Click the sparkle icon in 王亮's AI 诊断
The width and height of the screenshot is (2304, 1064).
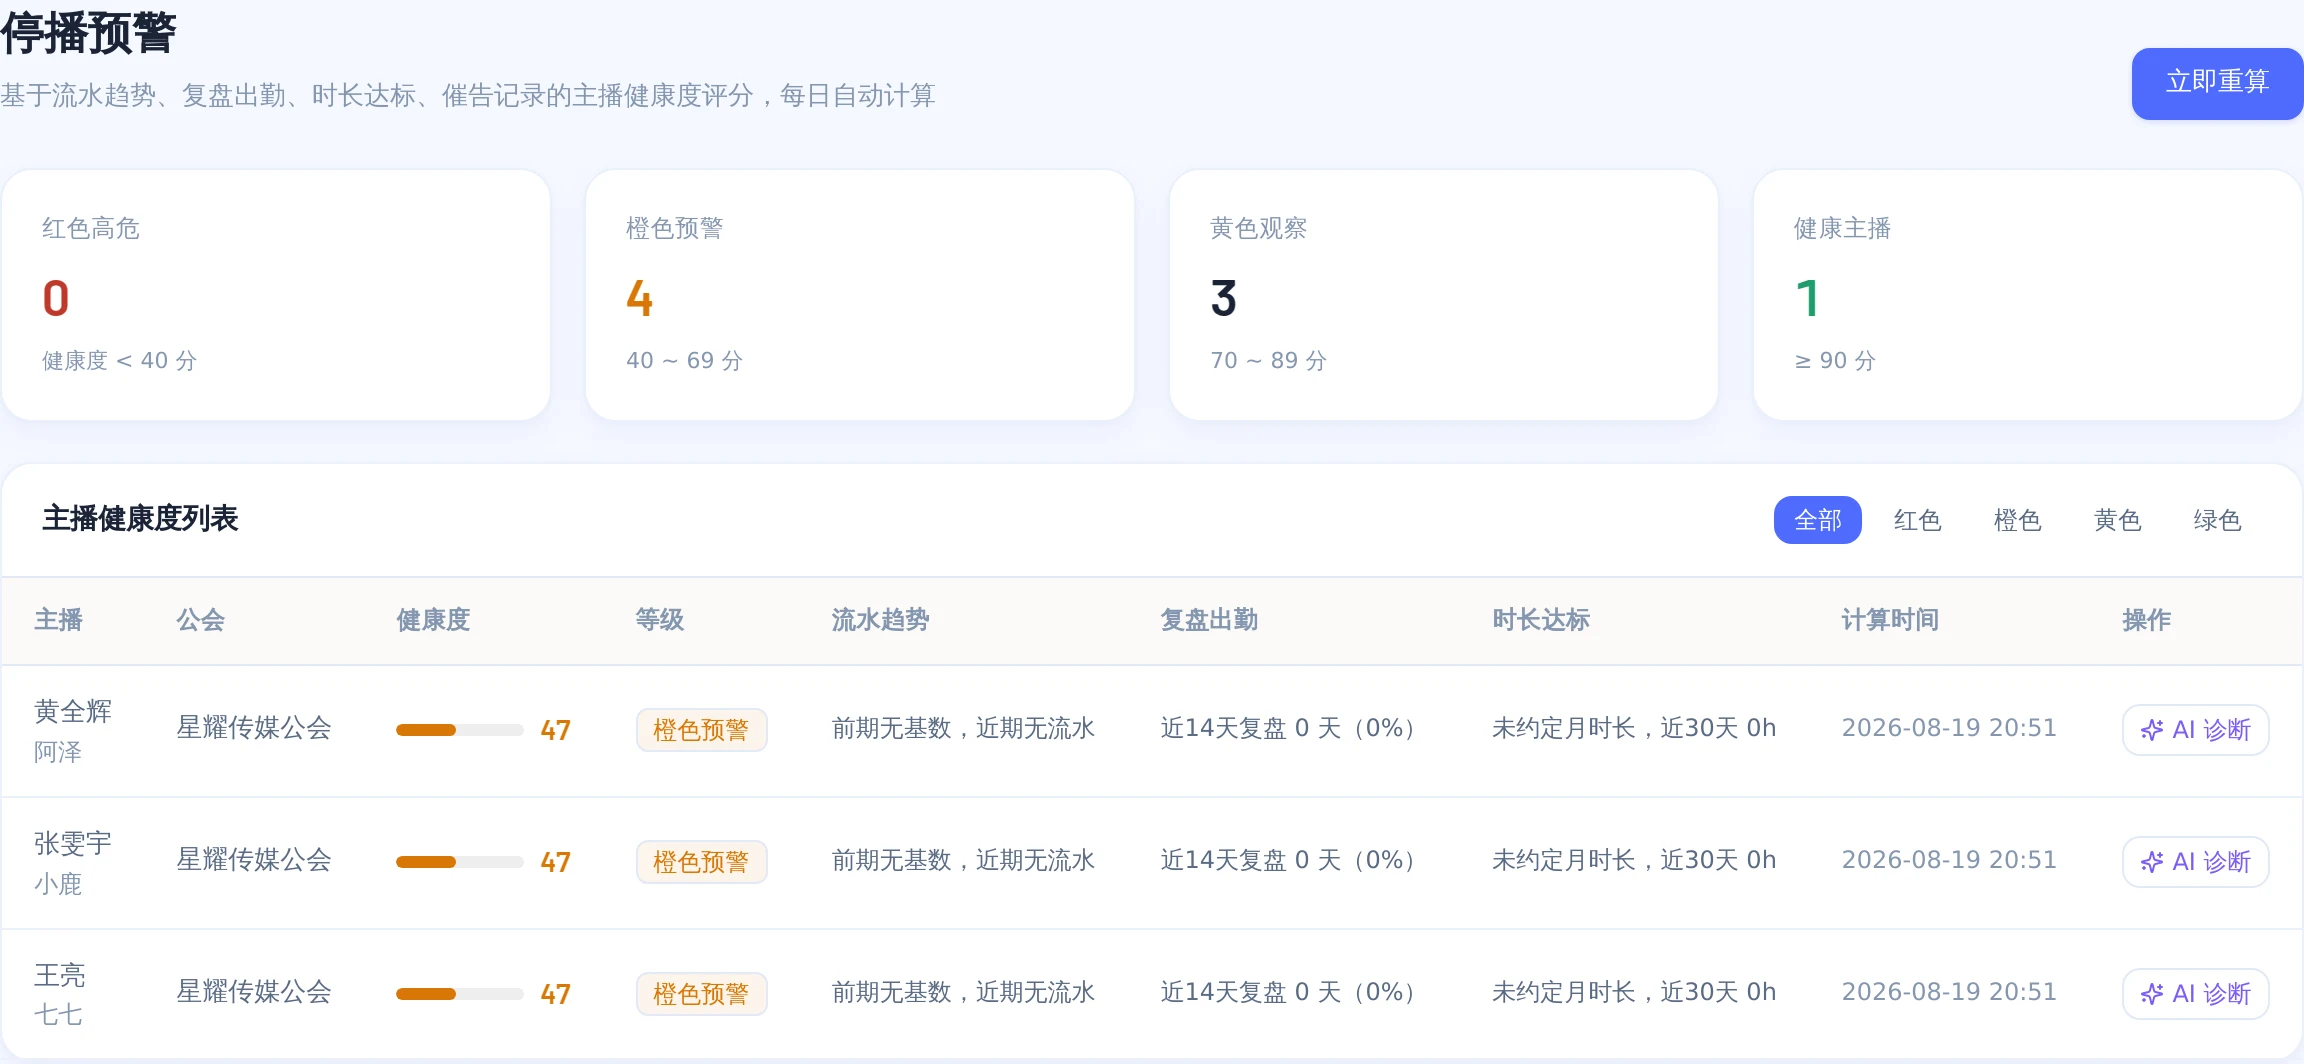[2152, 994]
